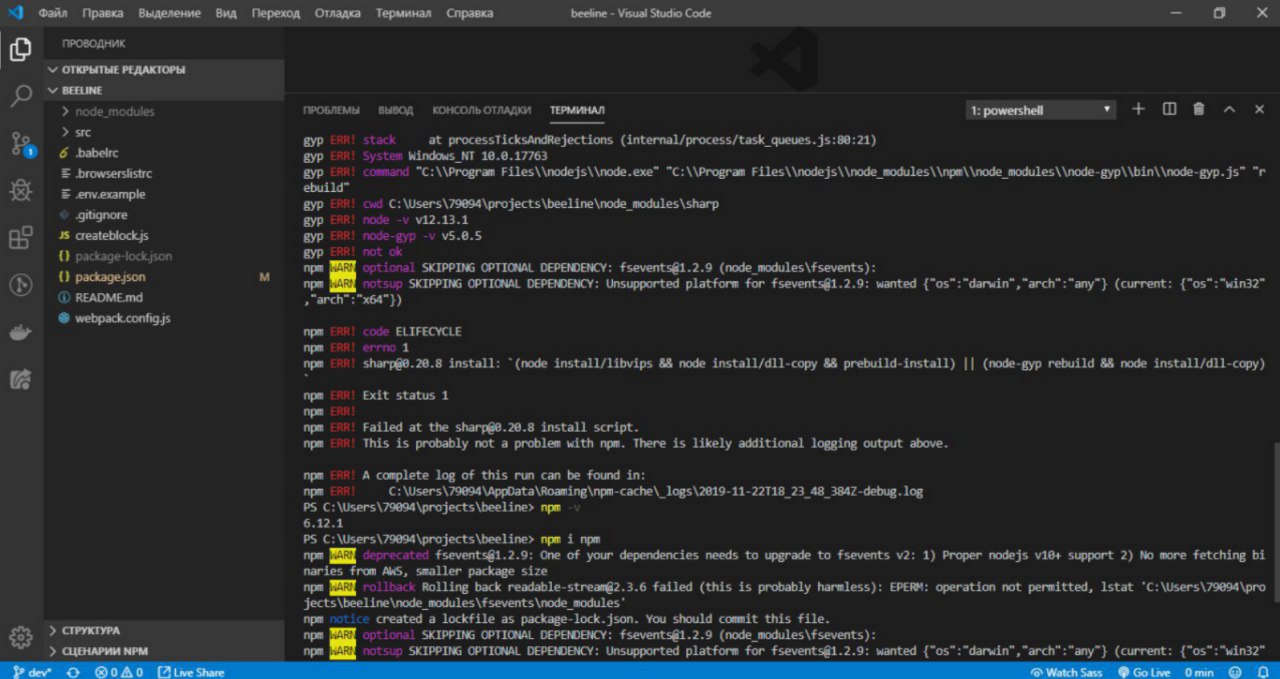The height and width of the screenshot is (679, 1280).
Task: Collapse the Открытые редакторы section
Action: (165, 70)
